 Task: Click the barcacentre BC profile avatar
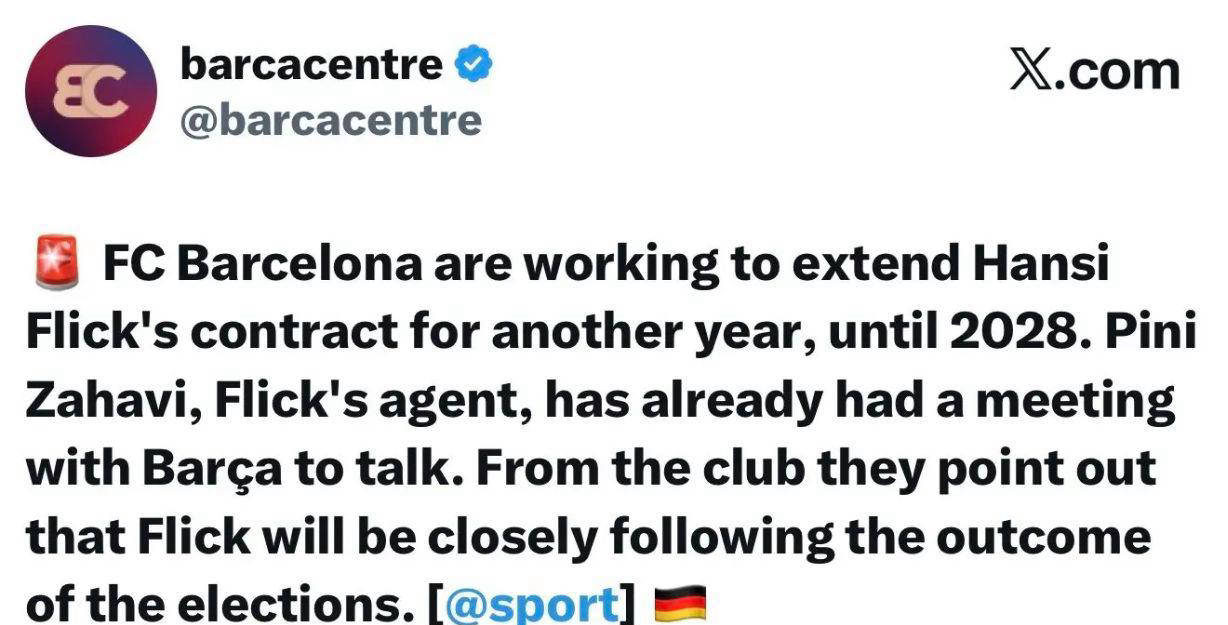91,91
